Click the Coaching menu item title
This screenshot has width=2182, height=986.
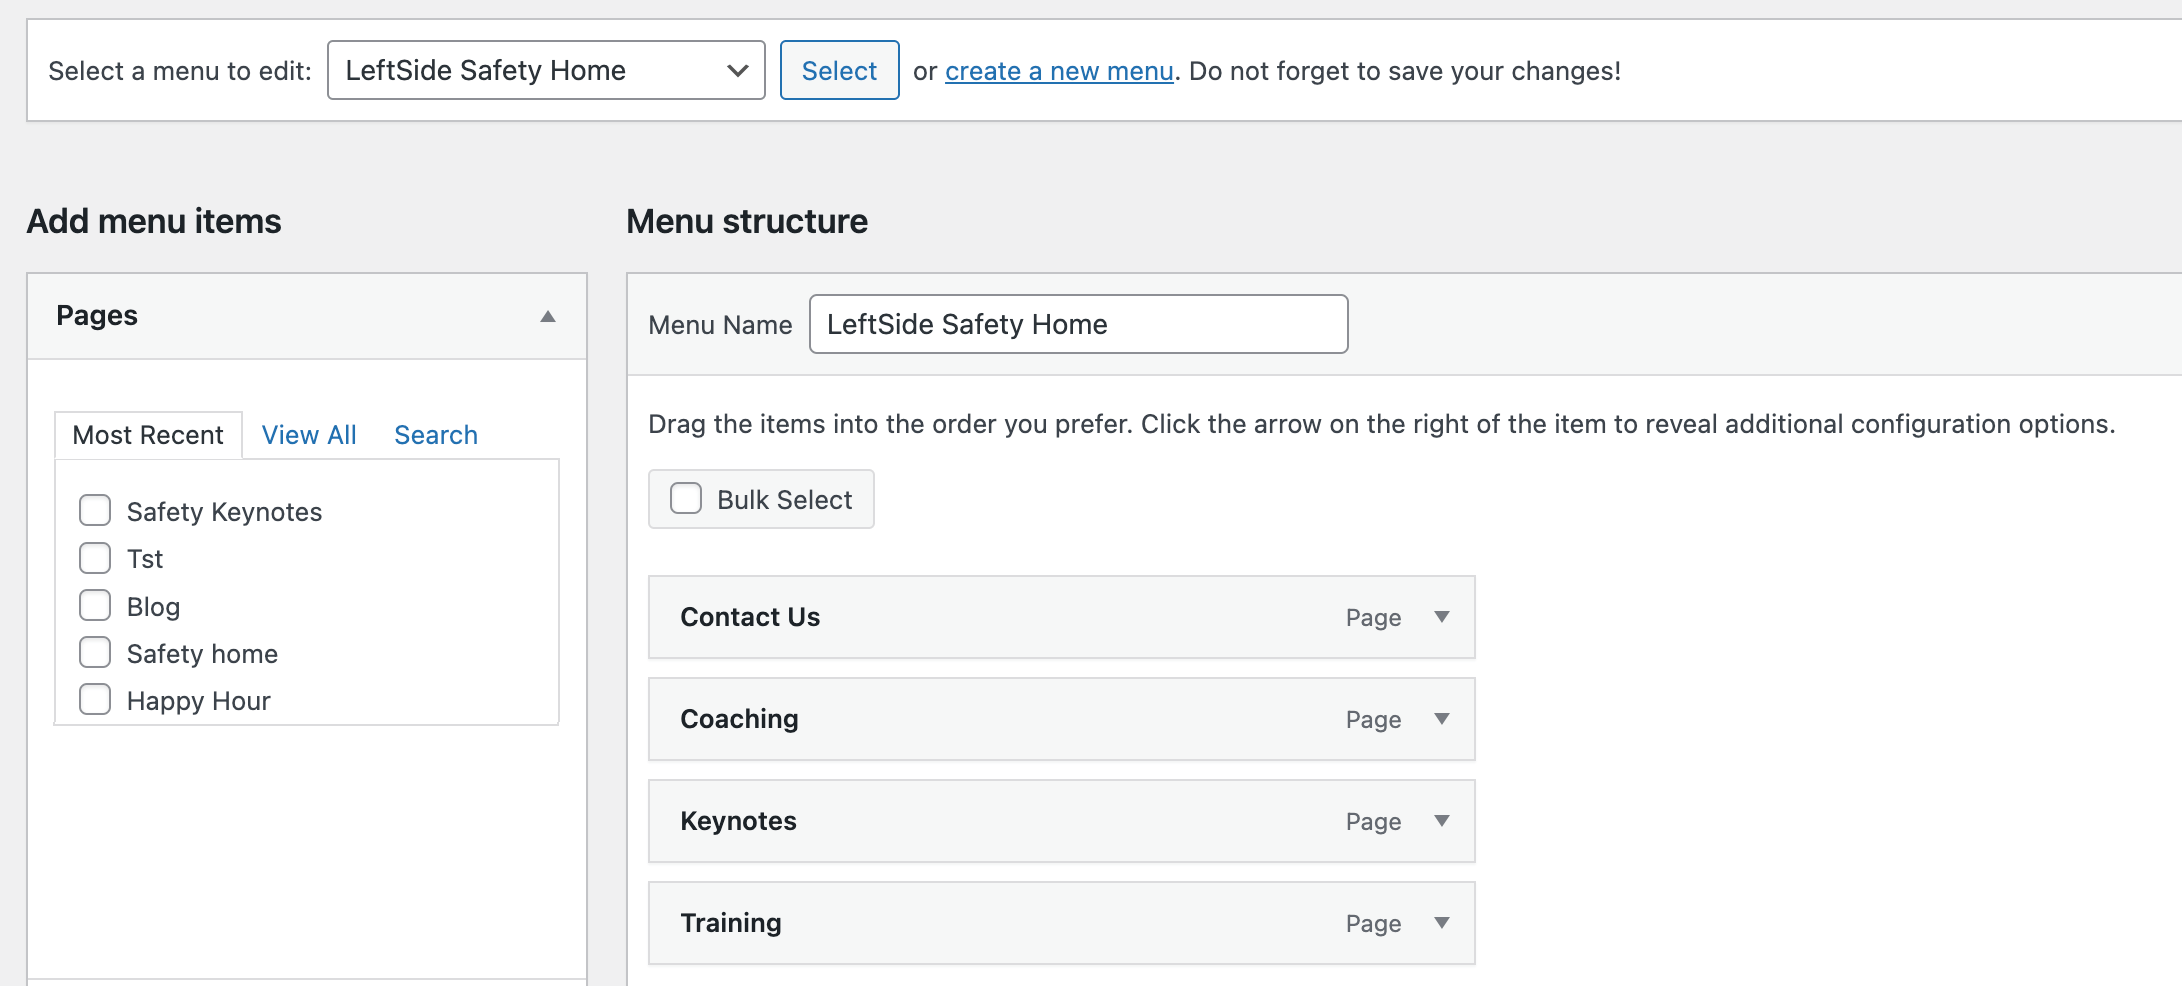tap(739, 719)
